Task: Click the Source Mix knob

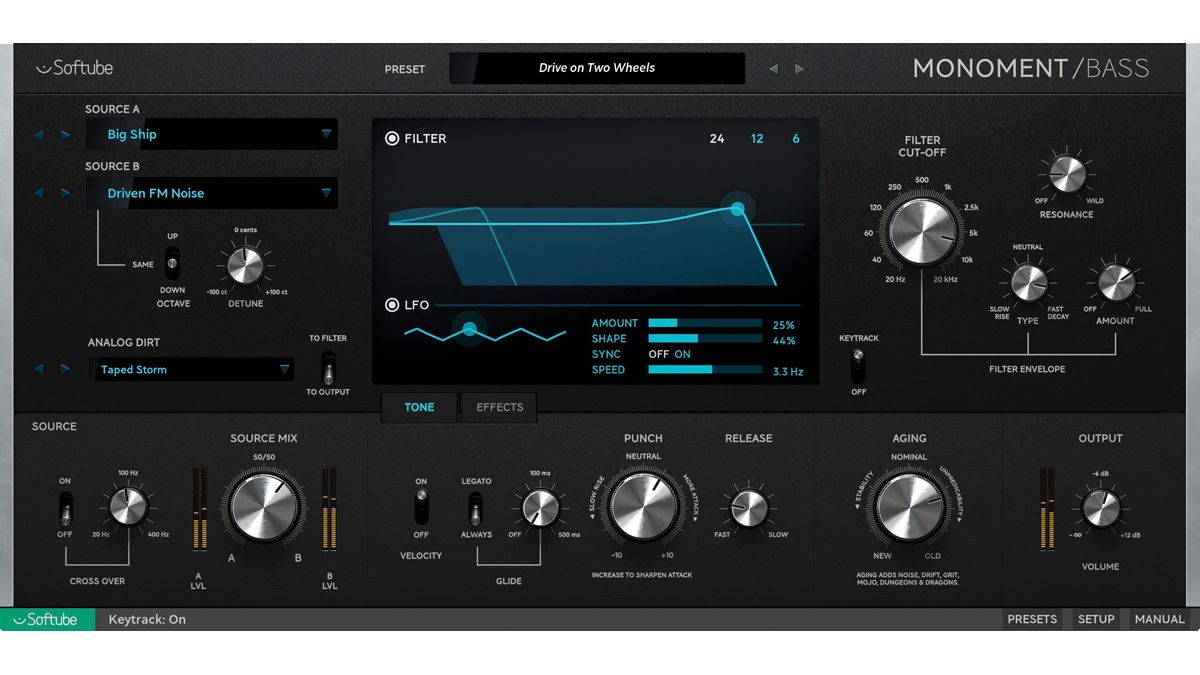Action: pyautogui.click(x=264, y=508)
